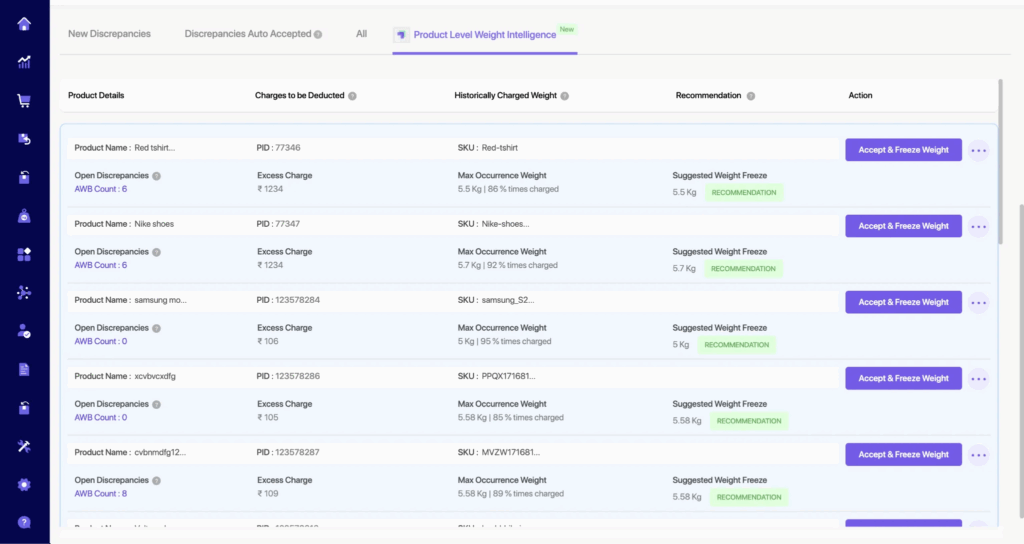Open the shopping cart orders icon
1024x544 pixels.
pyautogui.click(x=24, y=100)
